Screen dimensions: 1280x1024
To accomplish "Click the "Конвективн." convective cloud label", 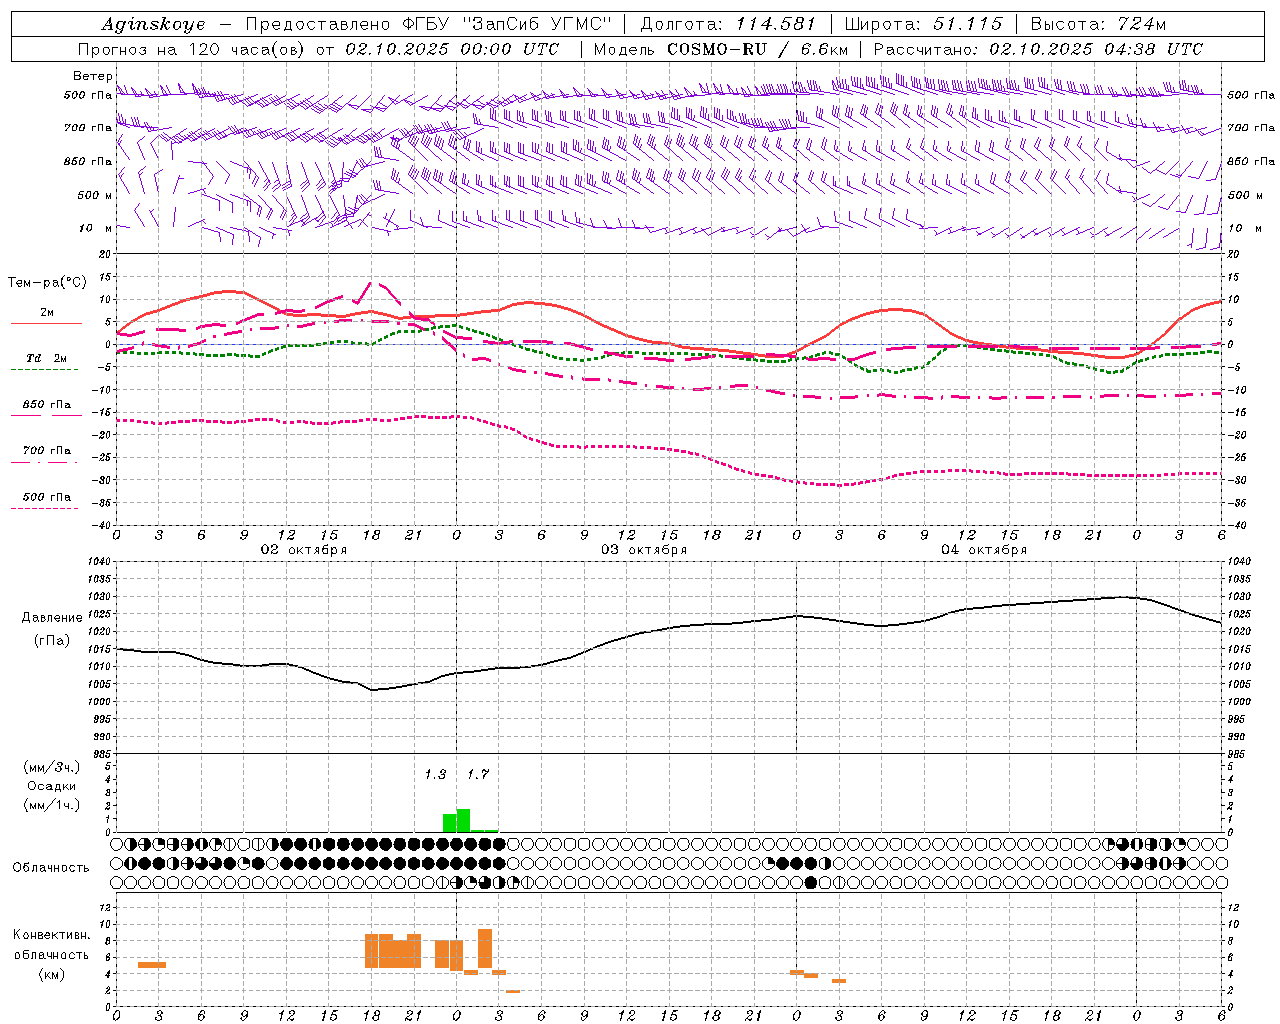I will coord(52,934).
